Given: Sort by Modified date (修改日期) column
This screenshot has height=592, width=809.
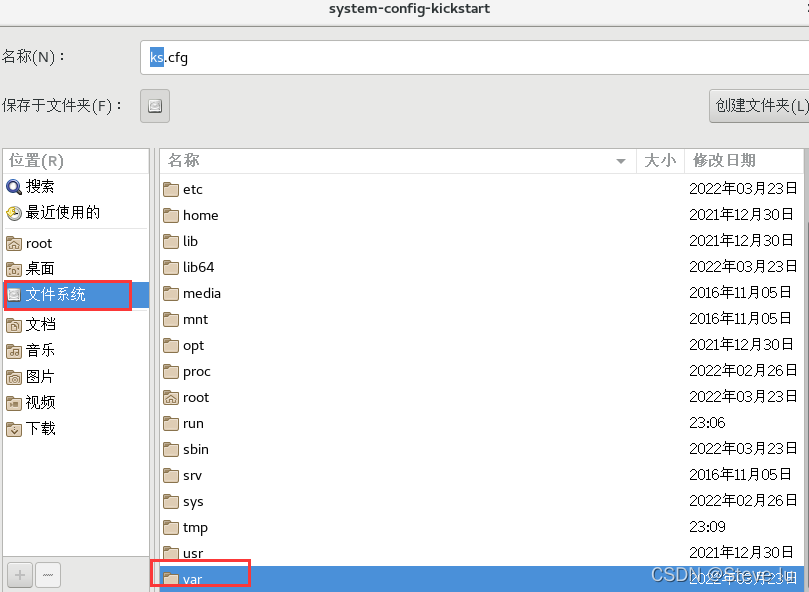Looking at the screenshot, I should (743, 161).
